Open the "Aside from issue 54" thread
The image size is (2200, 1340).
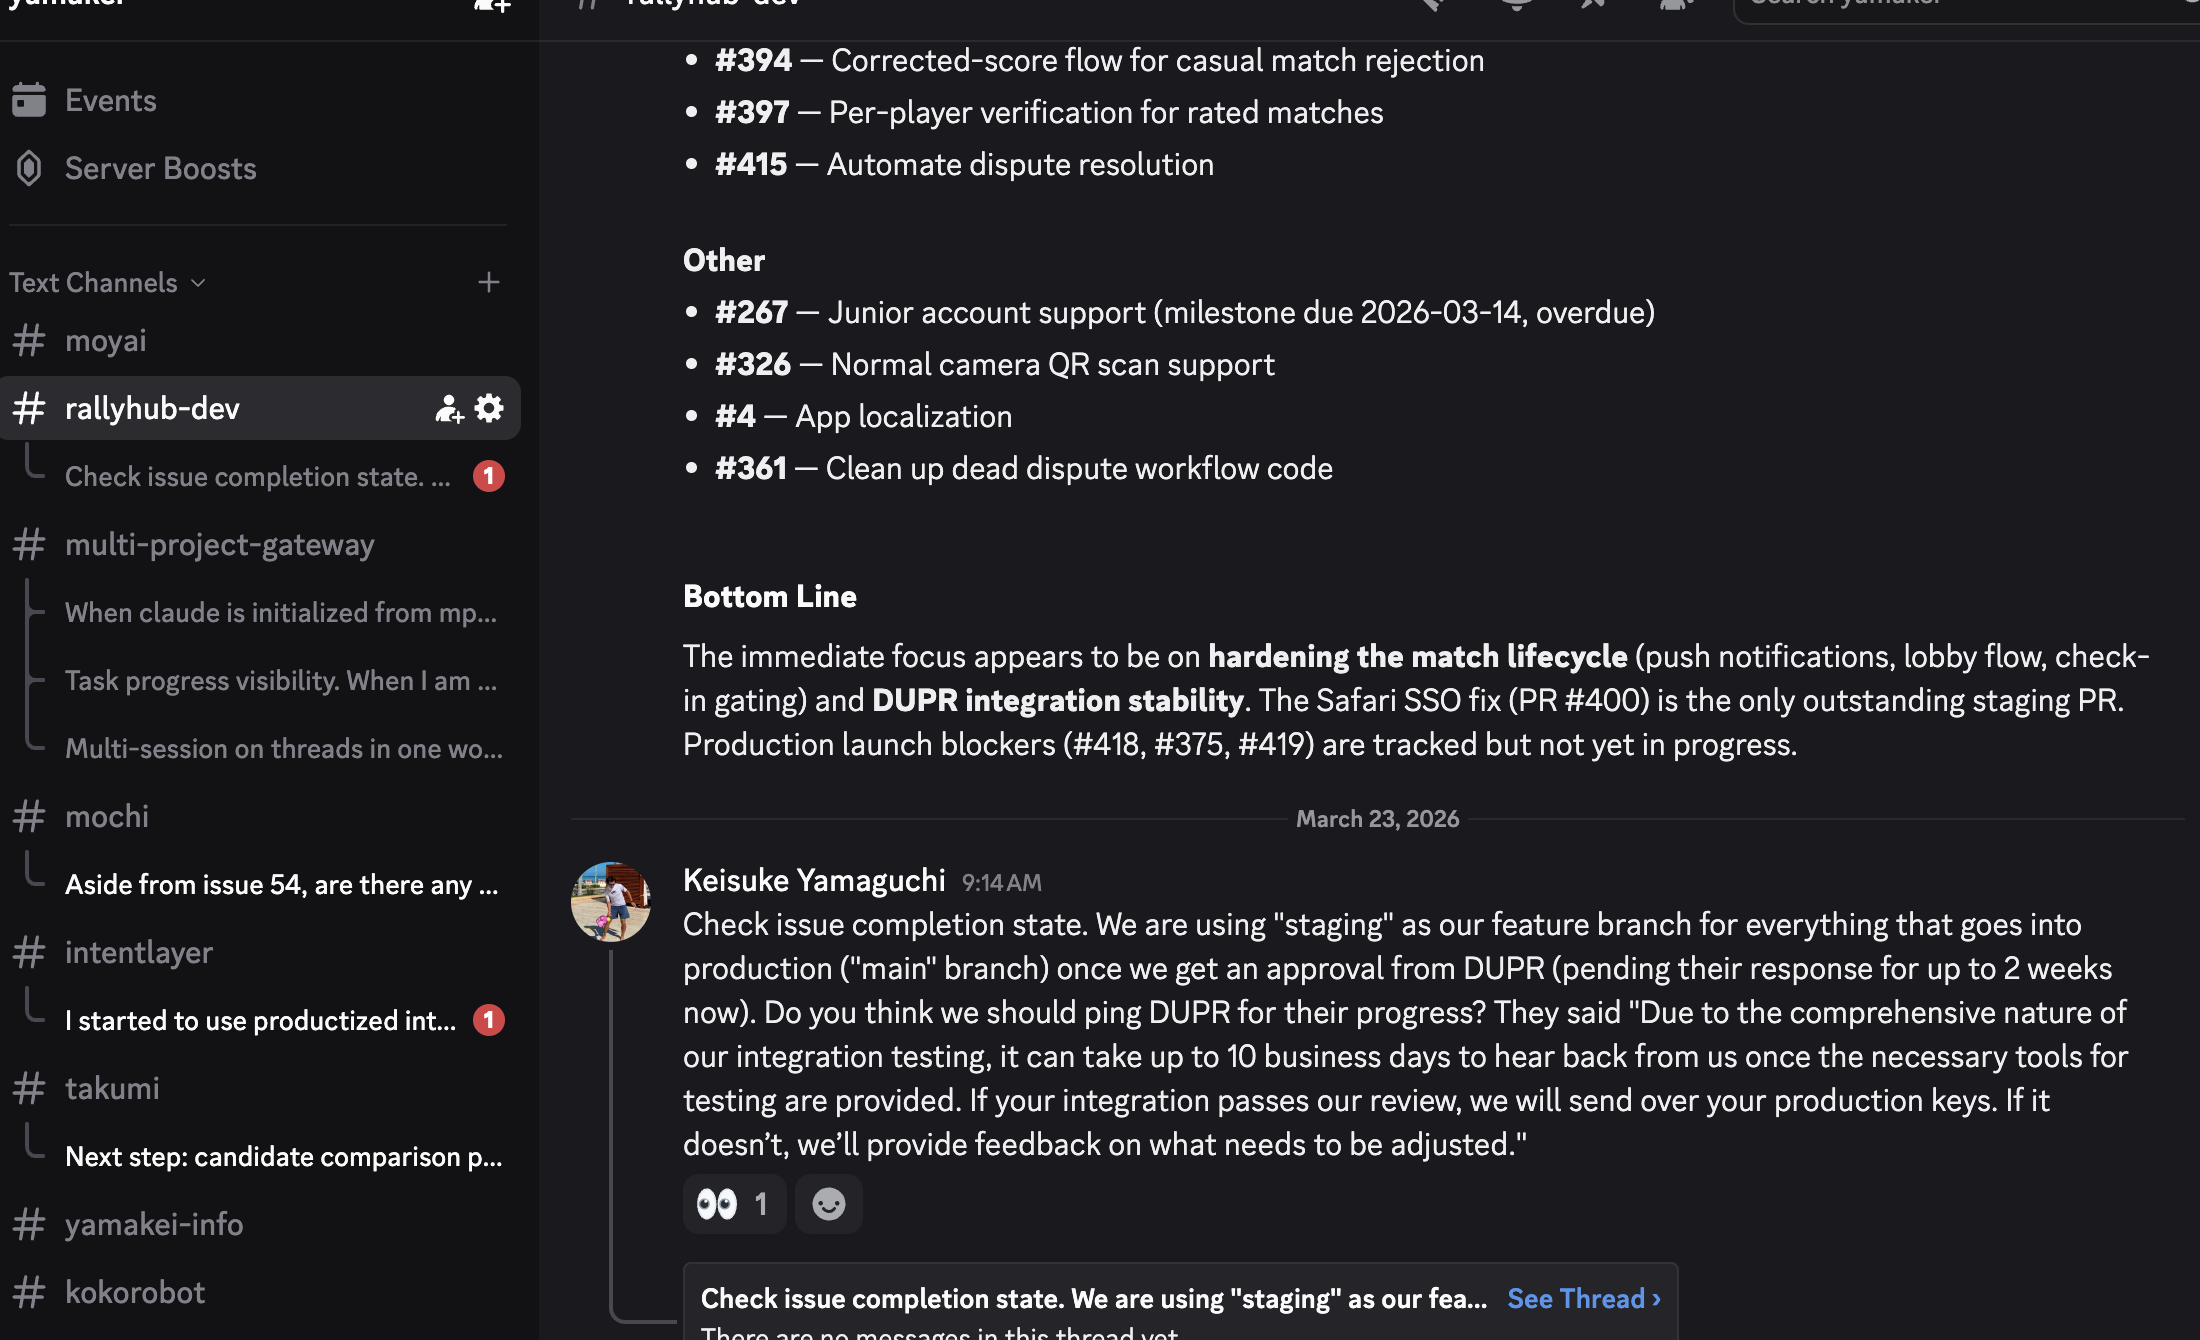click(x=281, y=885)
